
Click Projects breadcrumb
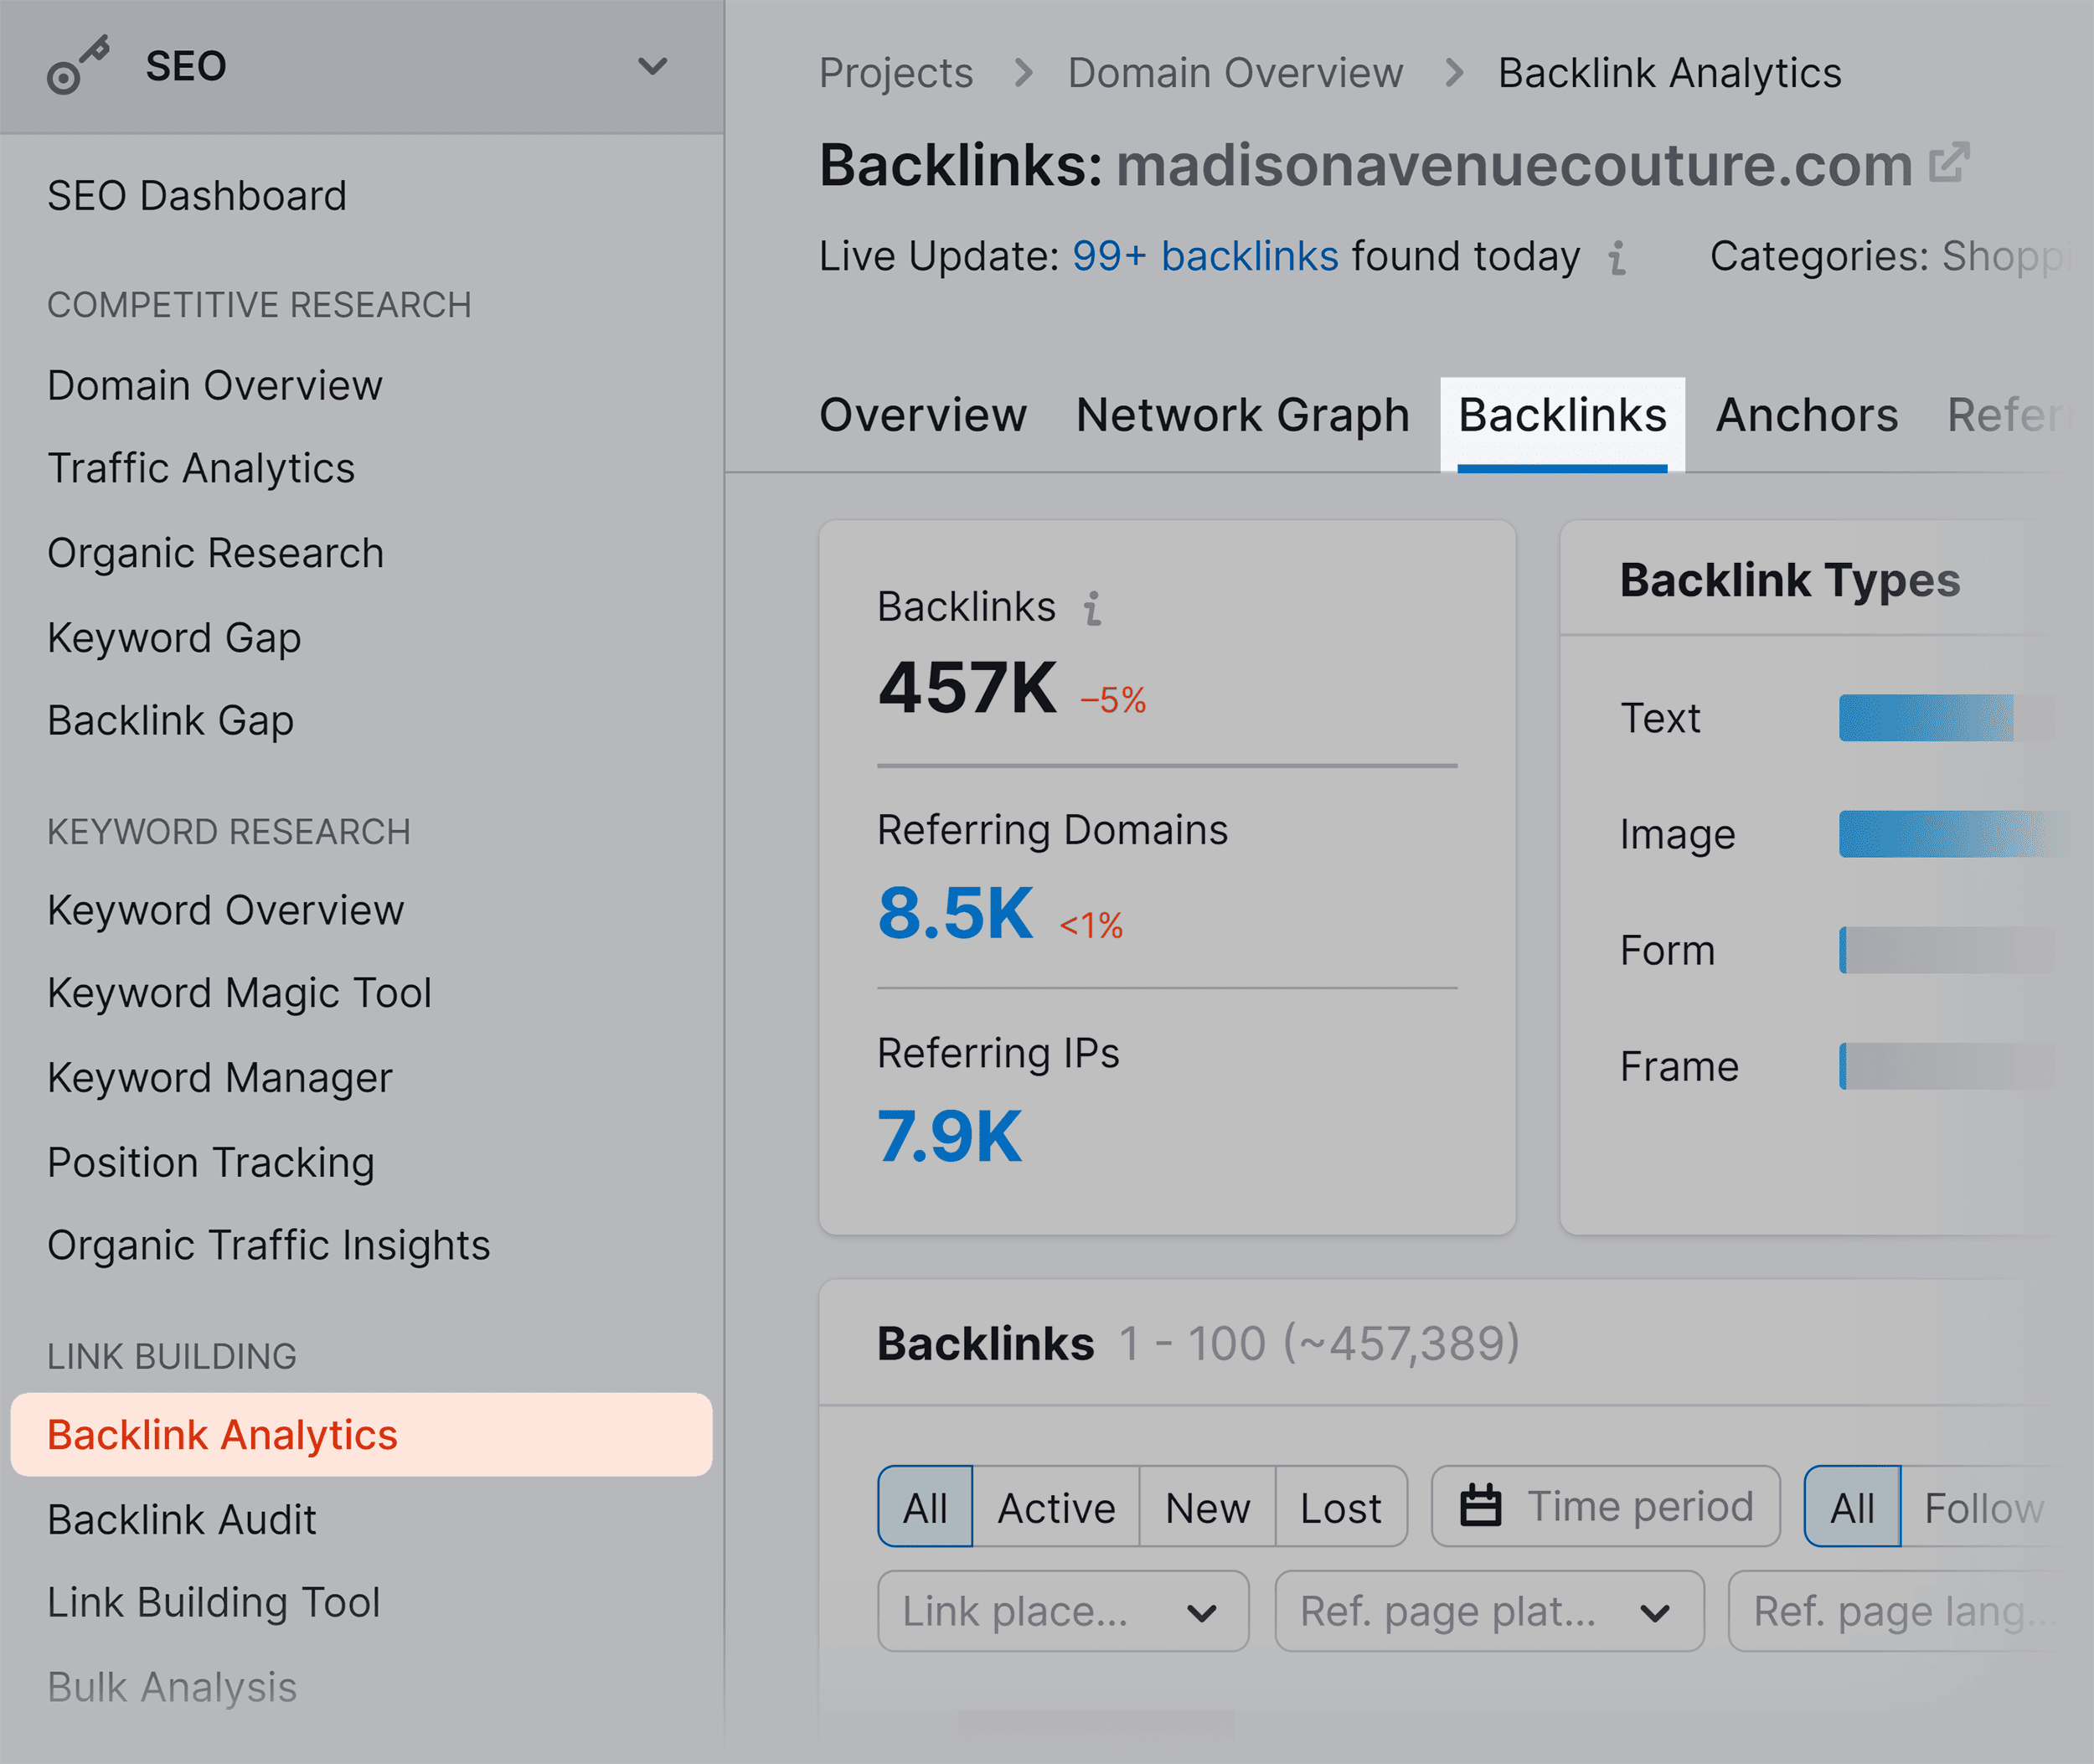896,73
